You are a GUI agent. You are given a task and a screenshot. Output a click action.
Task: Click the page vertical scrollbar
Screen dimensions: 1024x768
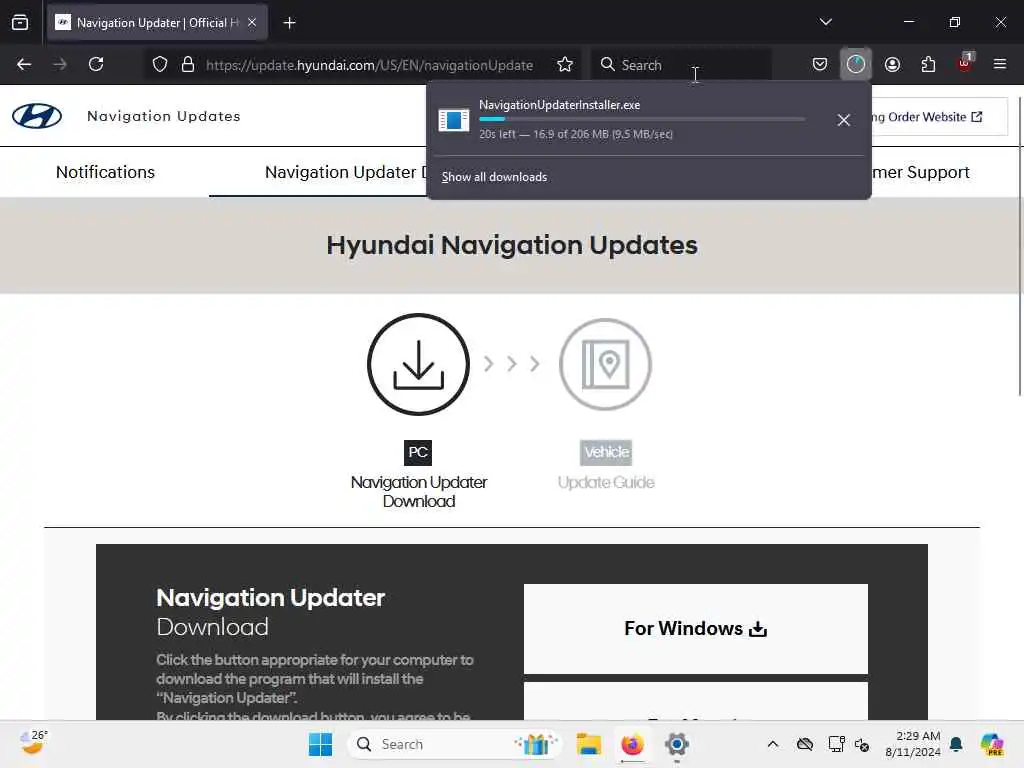[x=1020, y=247]
